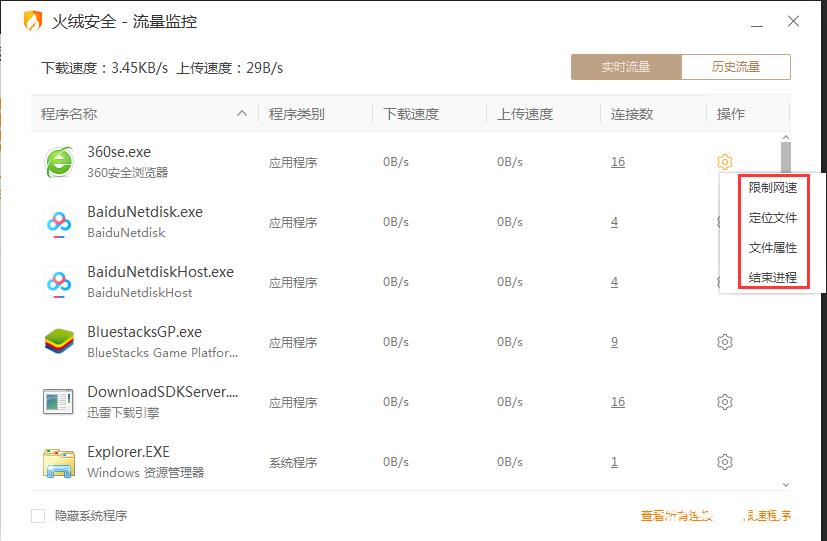Image resolution: width=827 pixels, height=541 pixels.
Task: Click the 360se.exe browser icon
Action: click(x=59, y=162)
